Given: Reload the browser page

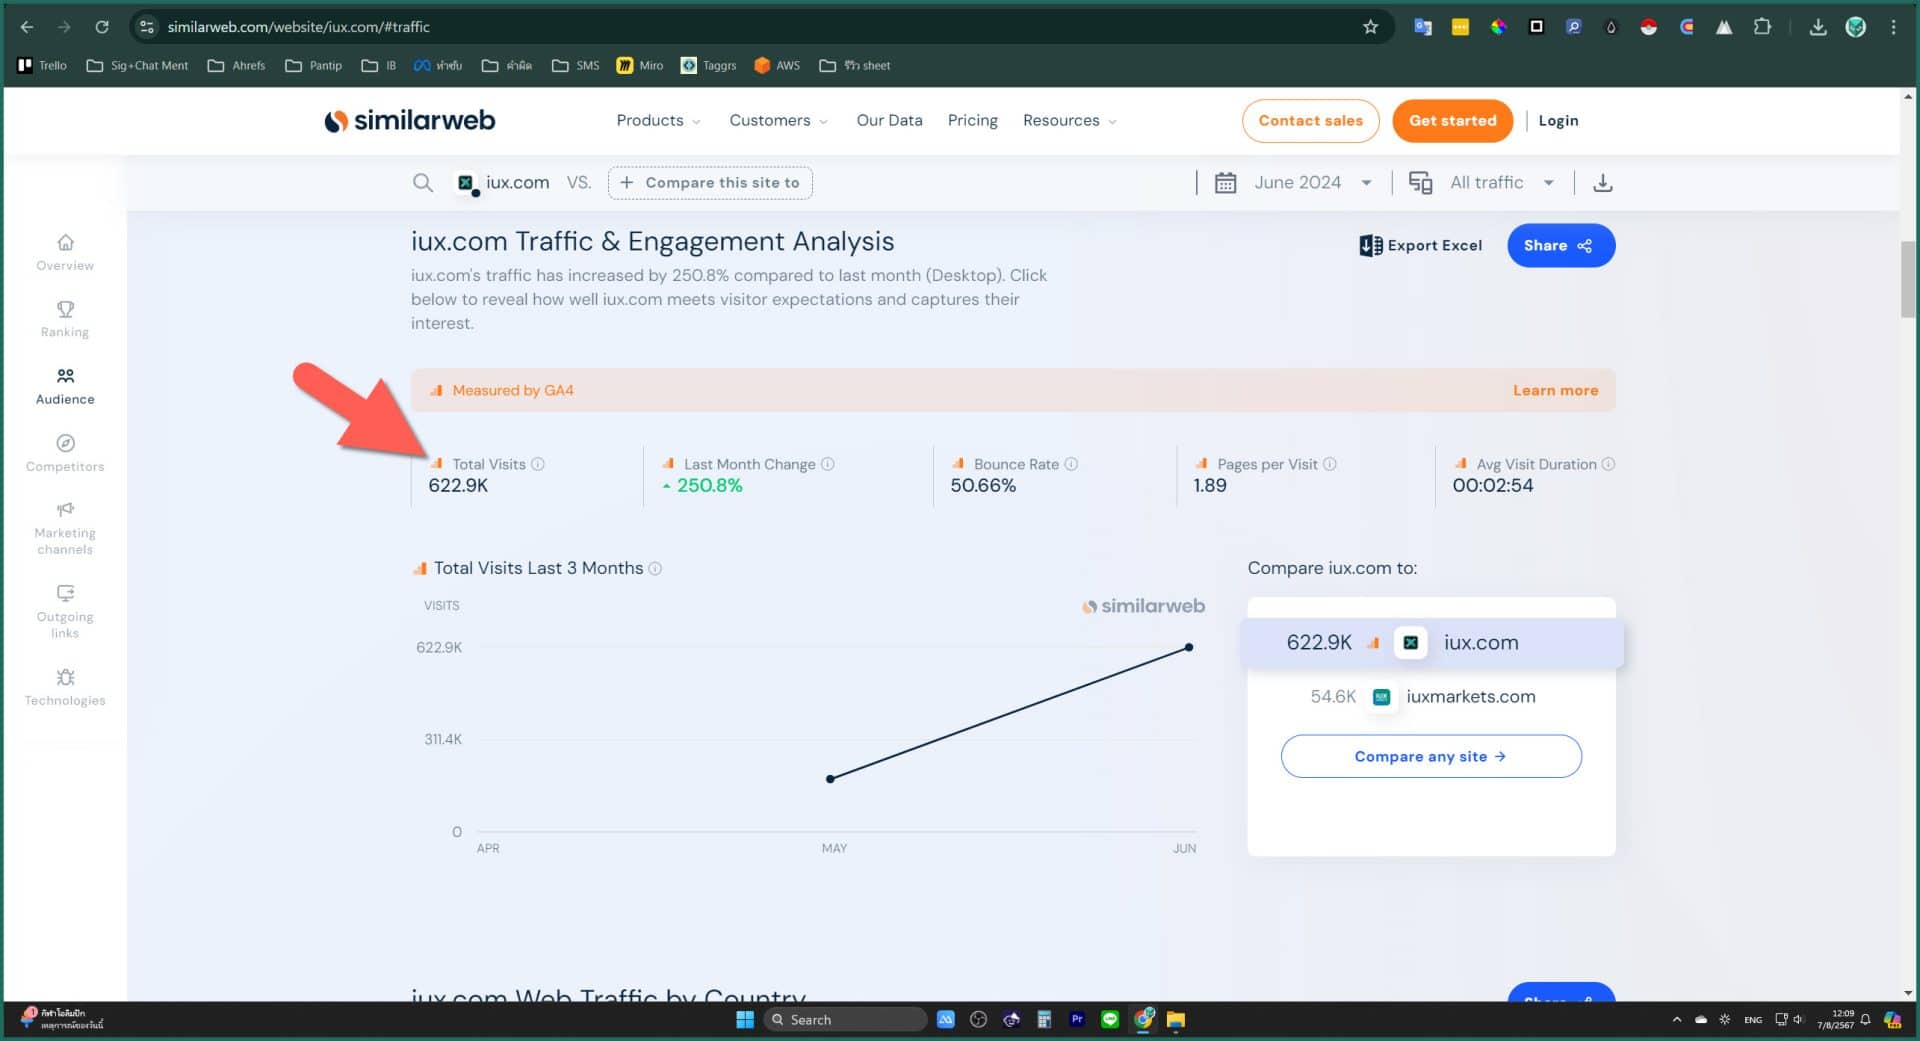Looking at the screenshot, I should [101, 27].
